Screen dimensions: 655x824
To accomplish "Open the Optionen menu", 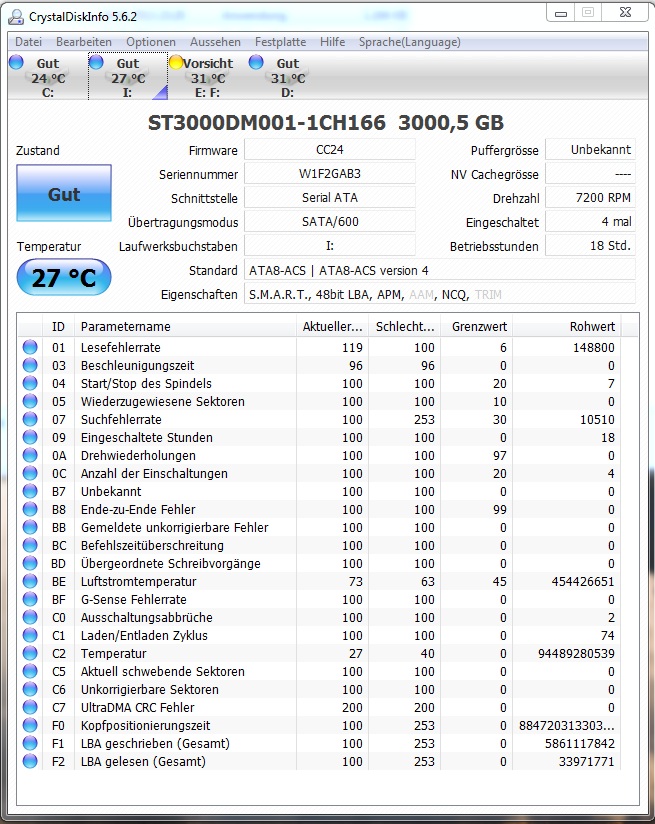I will click(150, 42).
